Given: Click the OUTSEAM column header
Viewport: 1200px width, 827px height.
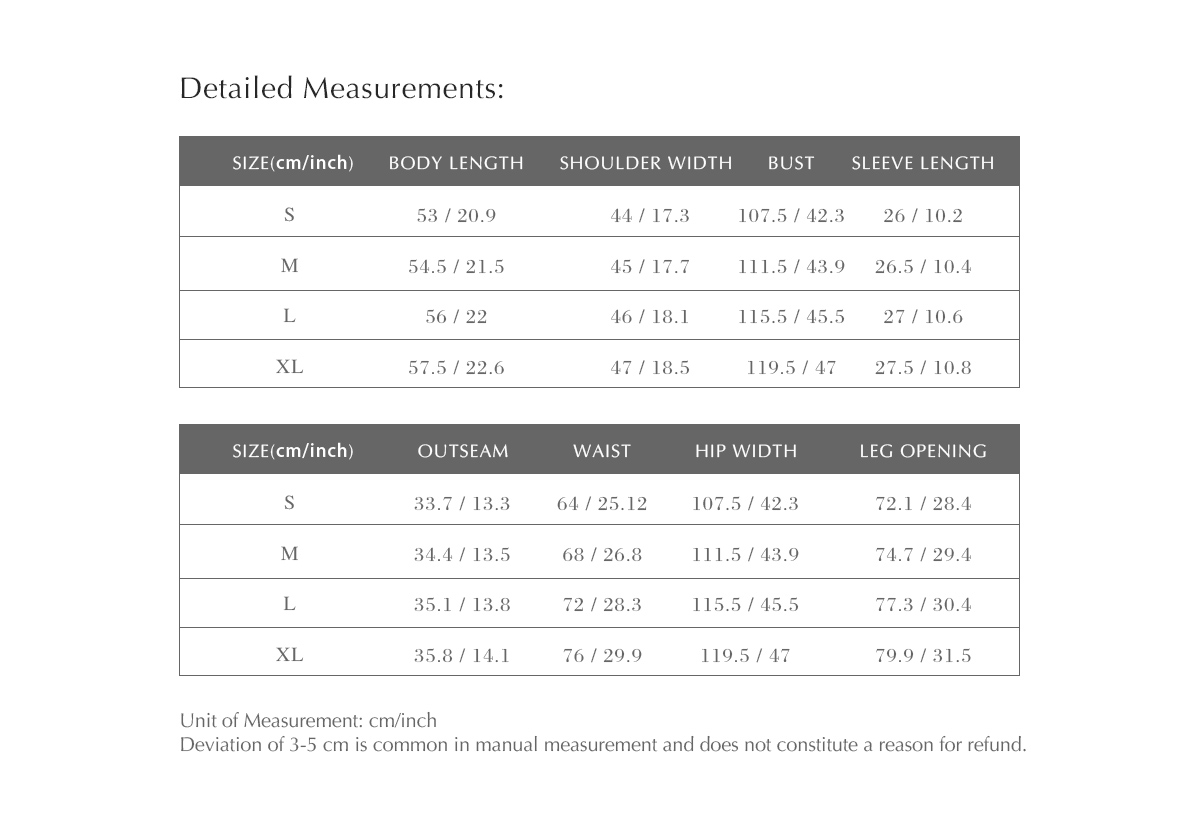Looking at the screenshot, I should point(463,451).
